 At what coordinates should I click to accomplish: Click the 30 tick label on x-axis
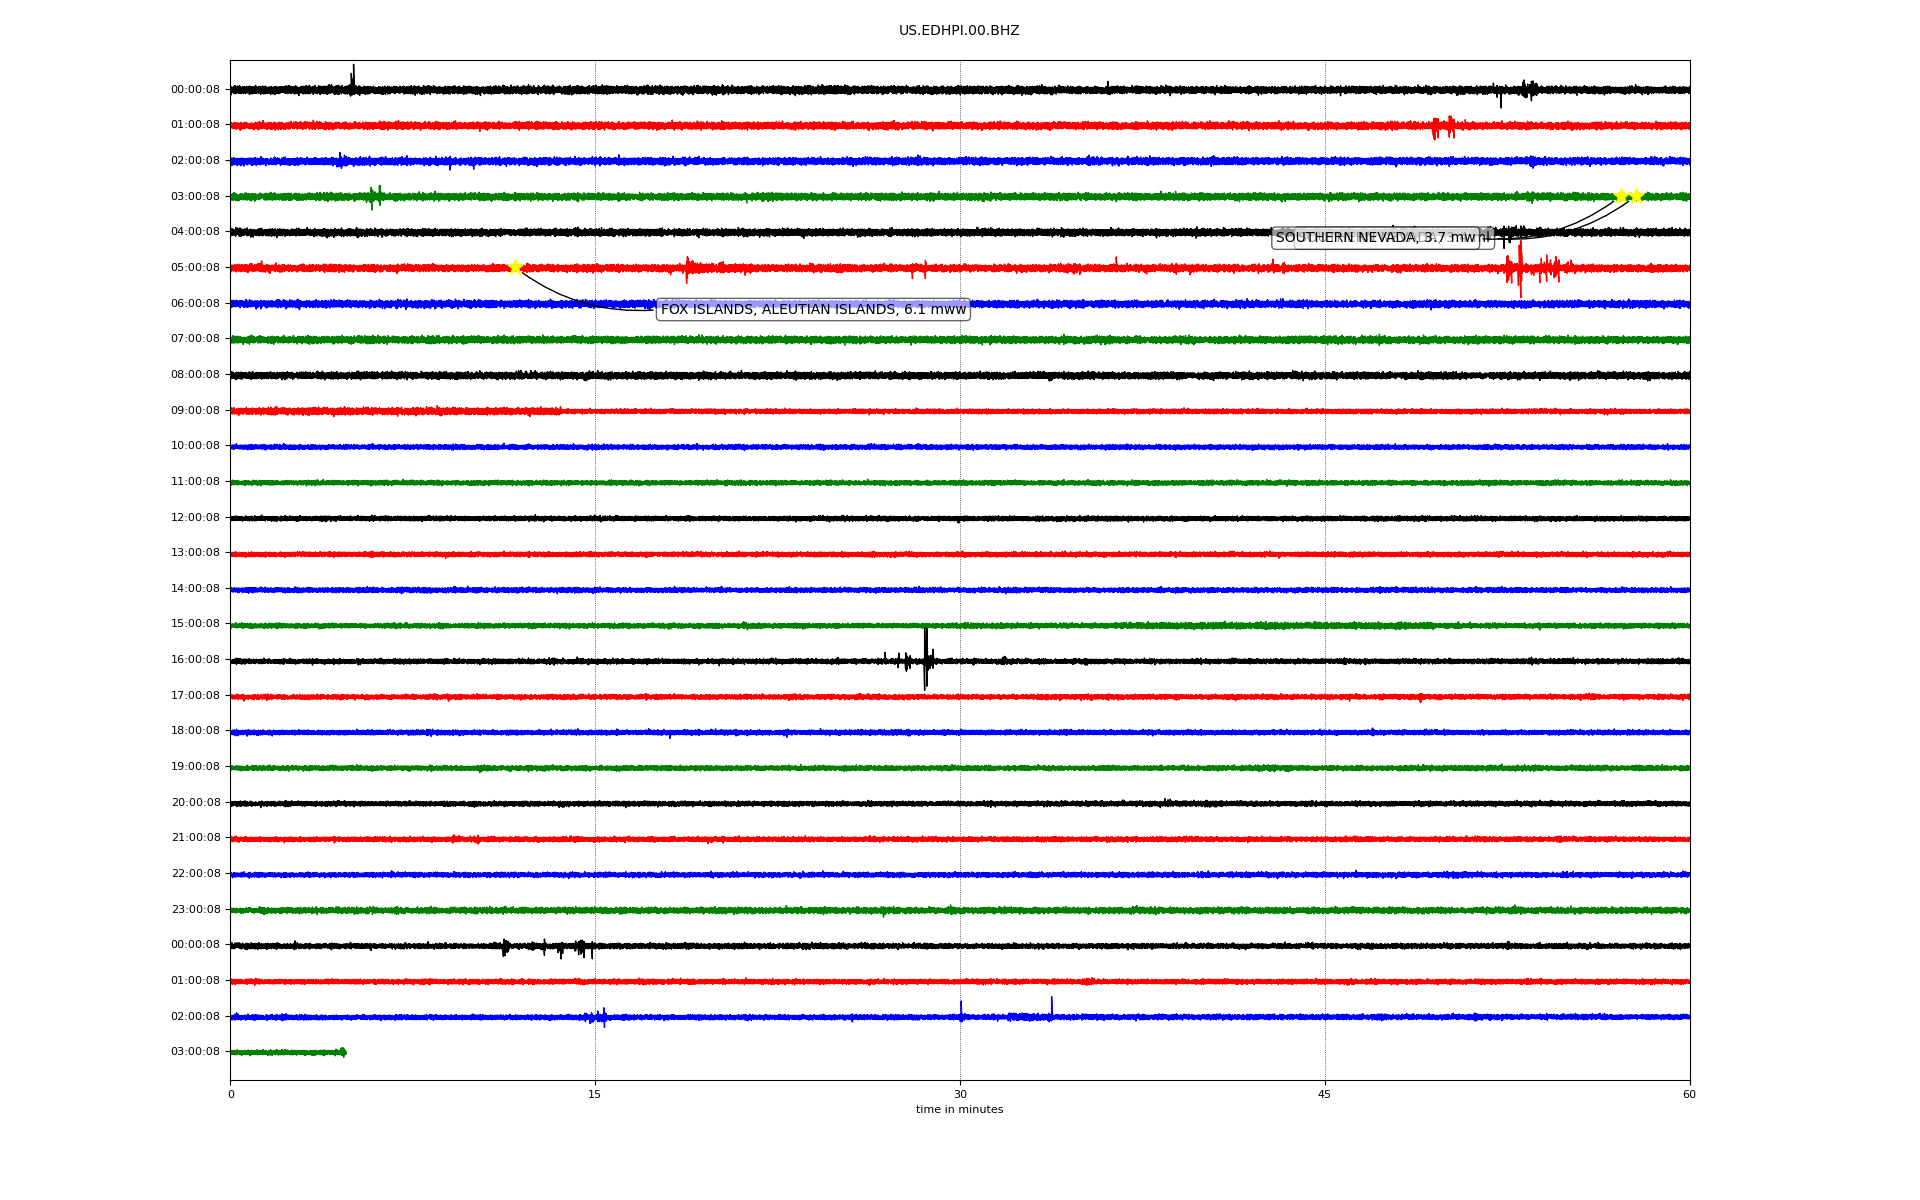pyautogui.click(x=960, y=1094)
